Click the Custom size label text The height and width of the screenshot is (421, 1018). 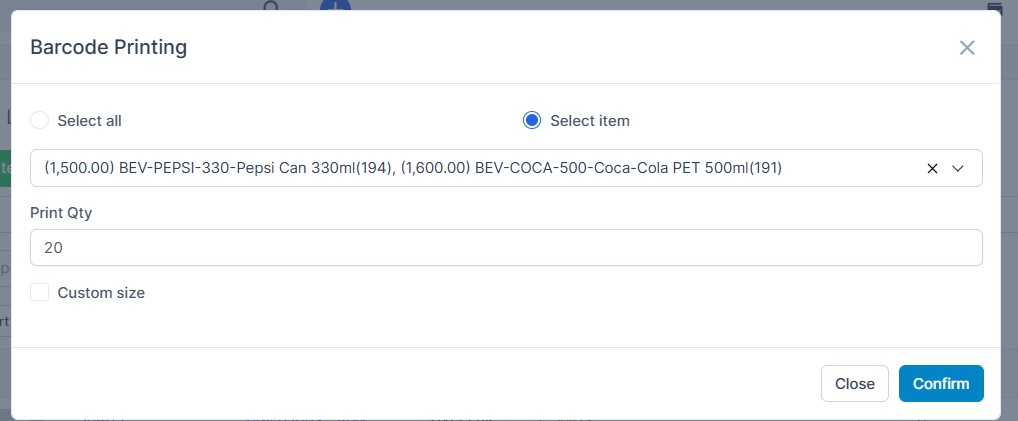point(101,293)
